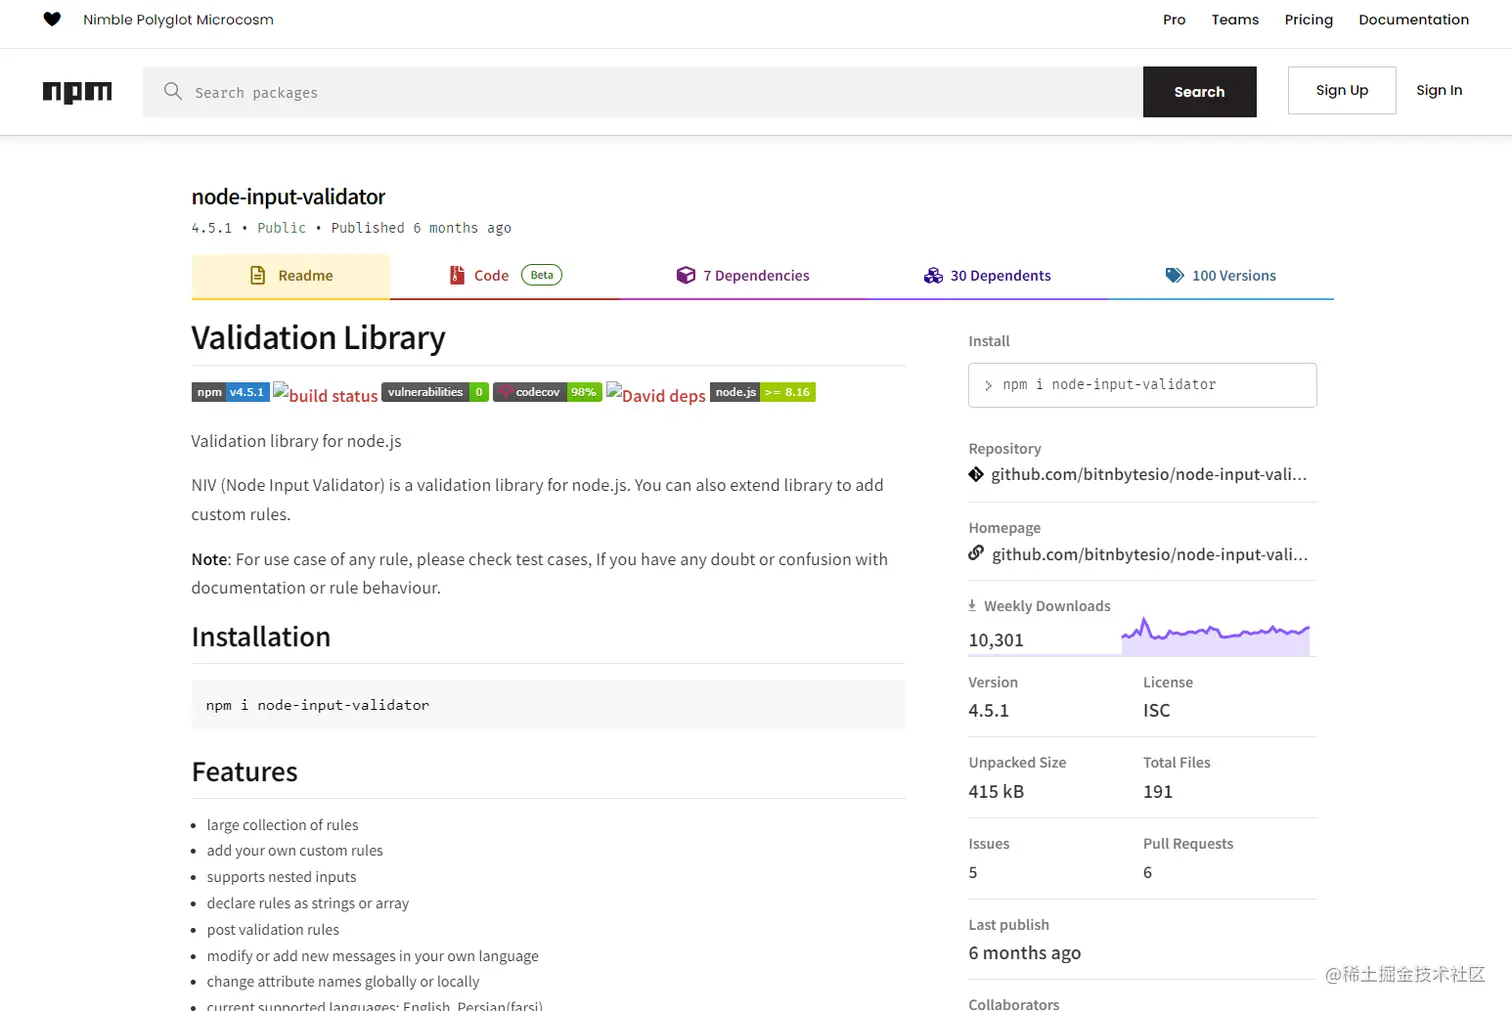Click 'add your own custom rules' item
The image size is (1512, 1011).
[x=295, y=851]
